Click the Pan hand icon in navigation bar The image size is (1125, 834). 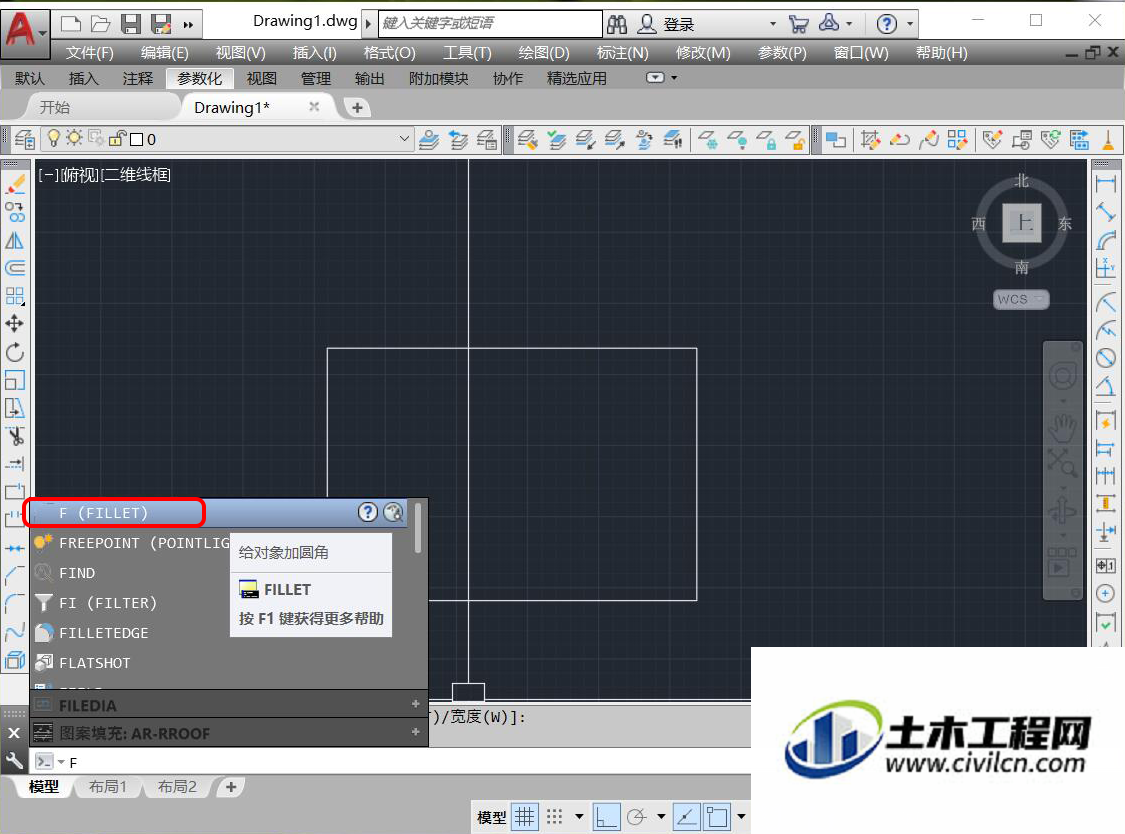1062,428
